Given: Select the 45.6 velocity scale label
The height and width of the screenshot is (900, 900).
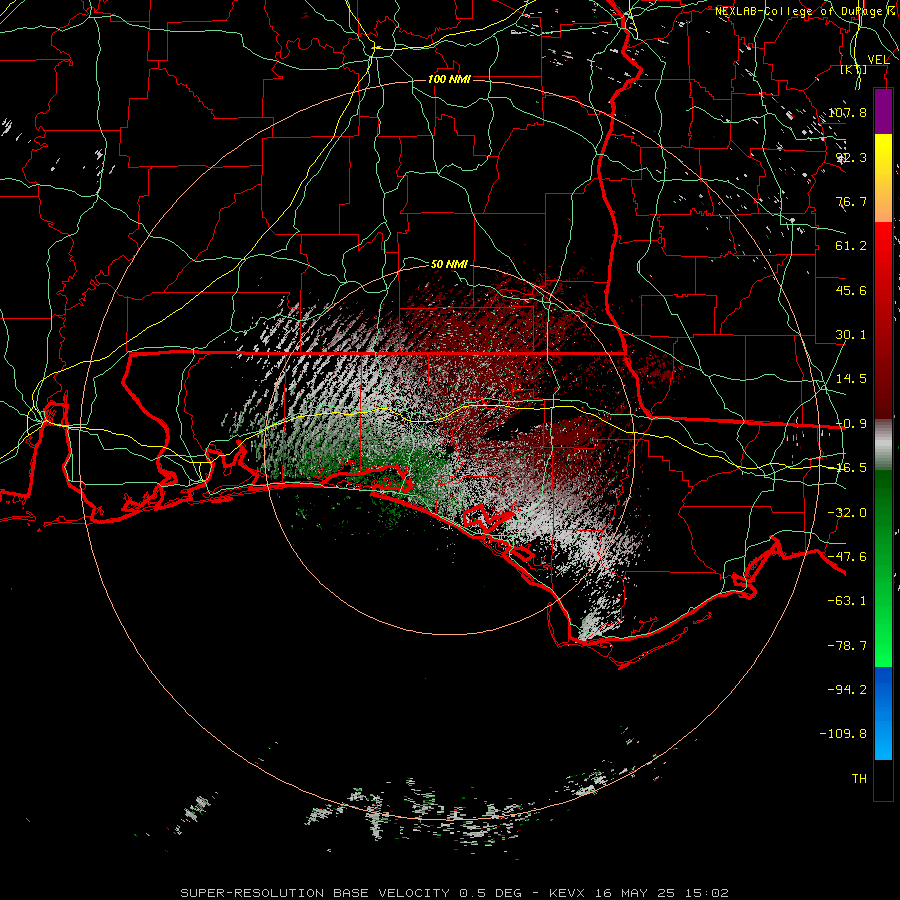Looking at the screenshot, I should coord(851,290).
